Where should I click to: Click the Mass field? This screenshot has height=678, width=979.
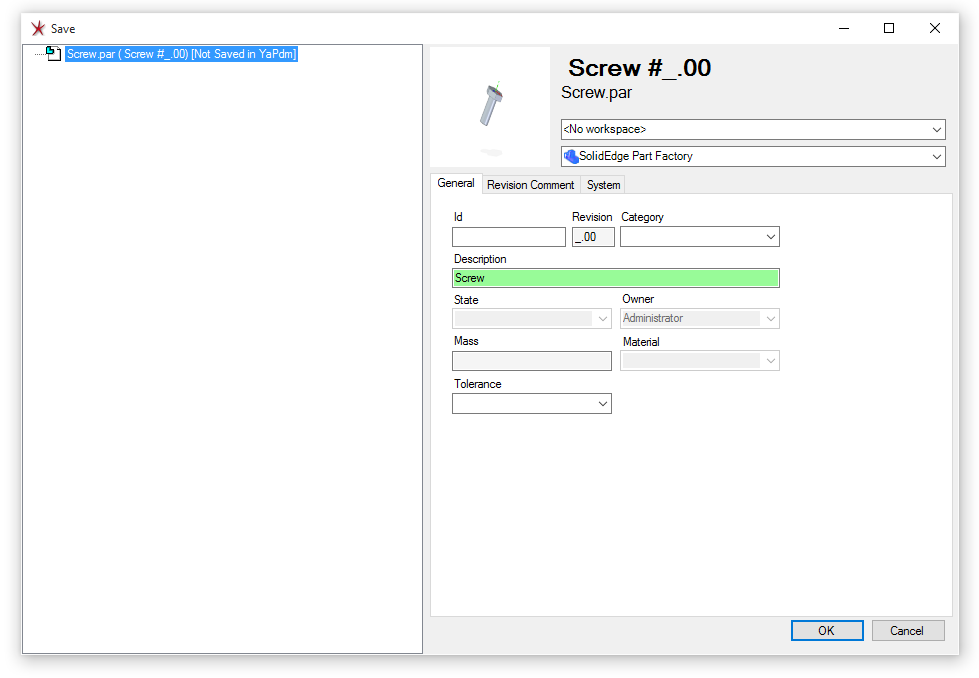coord(531,360)
